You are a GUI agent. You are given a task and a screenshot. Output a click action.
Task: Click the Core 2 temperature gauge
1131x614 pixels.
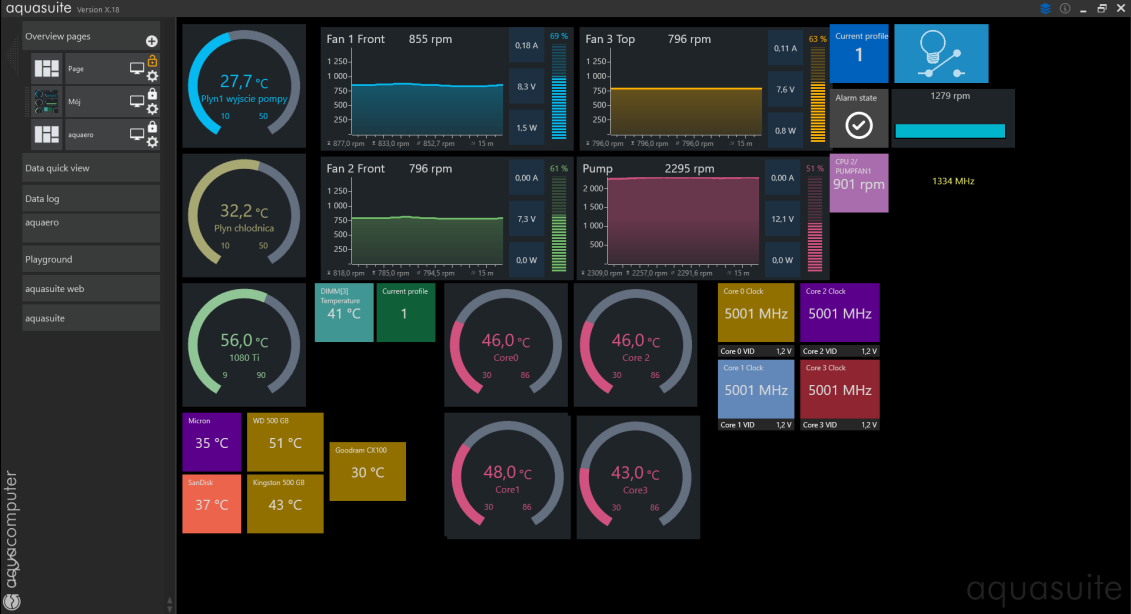tap(635, 345)
